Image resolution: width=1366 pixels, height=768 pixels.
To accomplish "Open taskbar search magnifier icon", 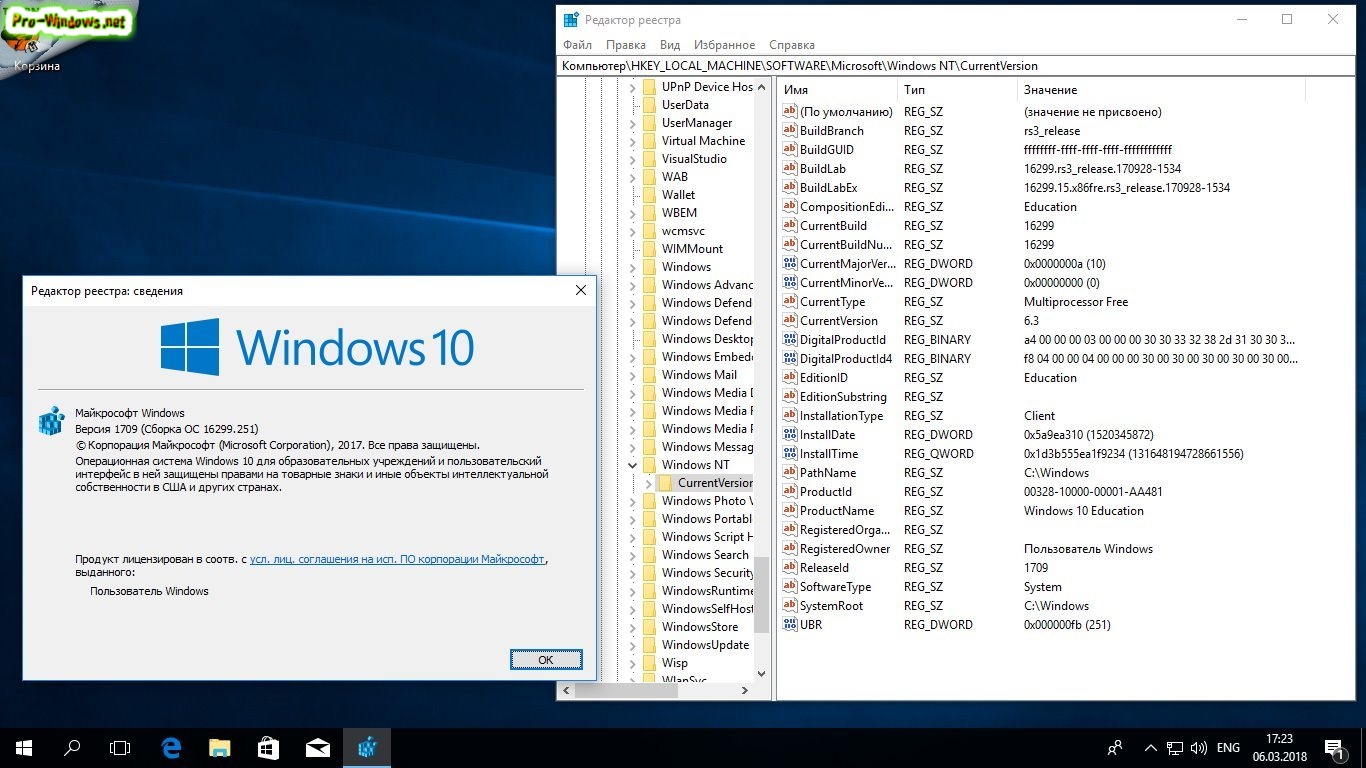I will (x=72, y=747).
